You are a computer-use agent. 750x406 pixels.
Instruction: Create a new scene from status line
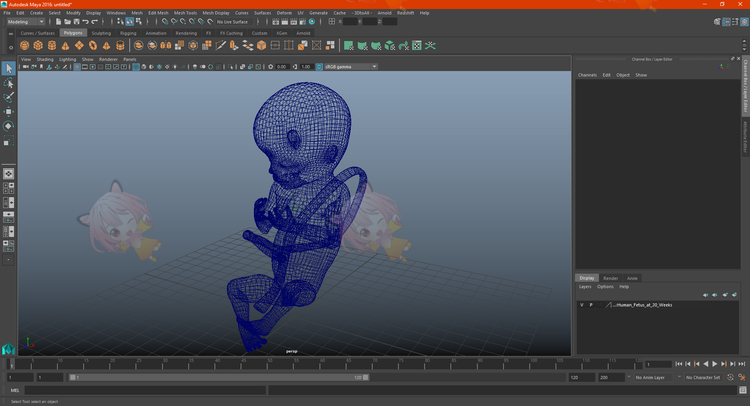[58, 22]
